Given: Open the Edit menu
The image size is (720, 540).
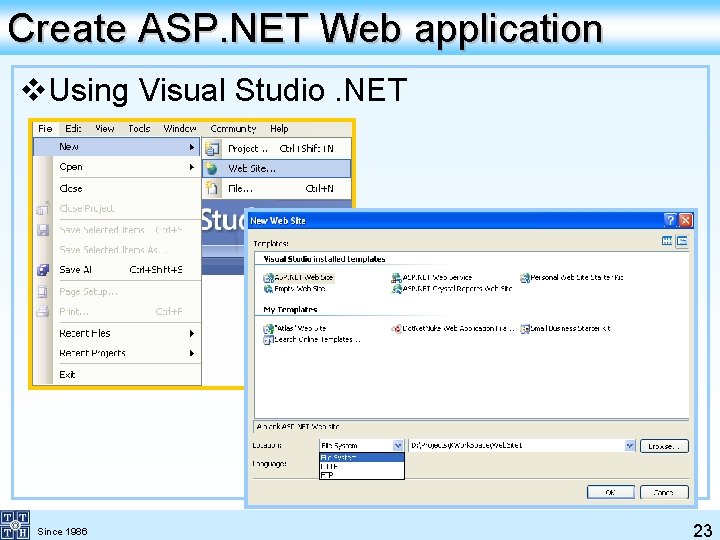Looking at the screenshot, I should click(73, 129).
